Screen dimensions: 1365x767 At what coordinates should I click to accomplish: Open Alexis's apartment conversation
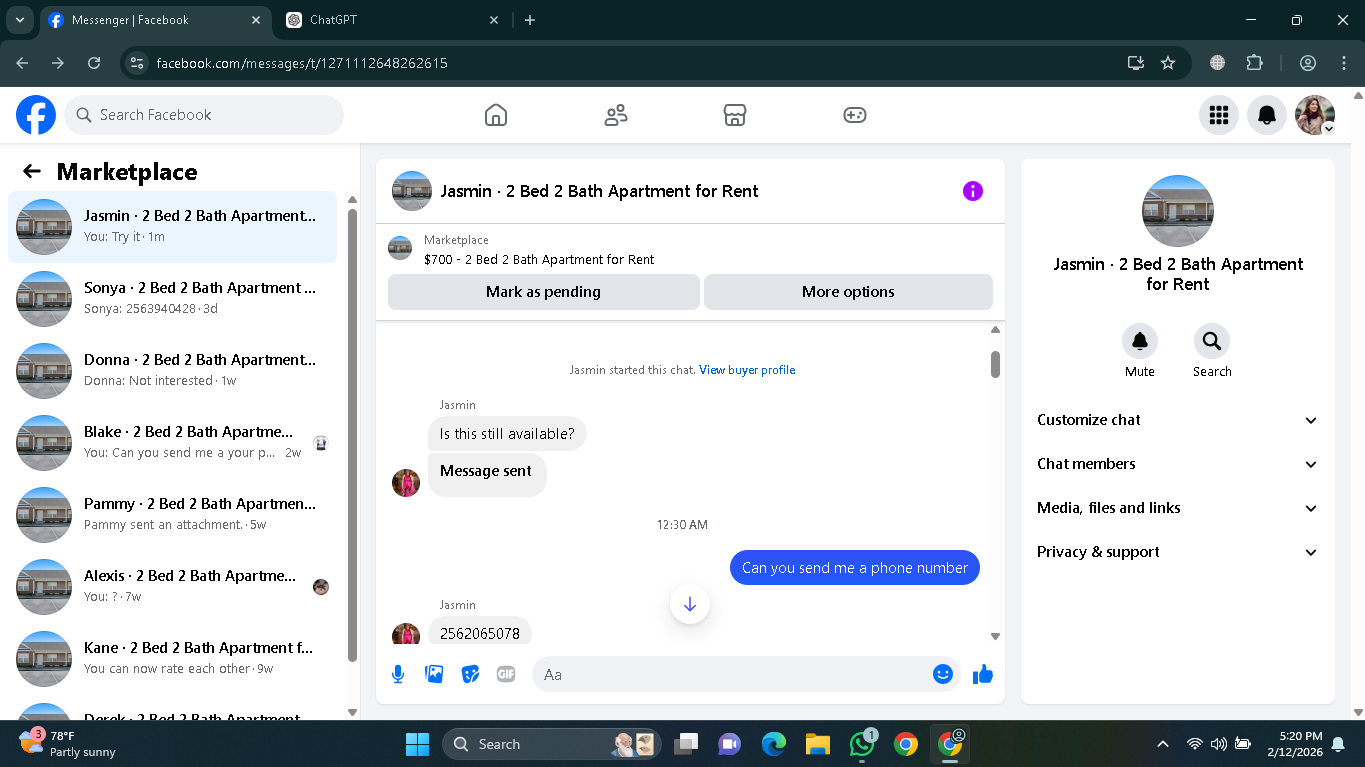click(172, 587)
